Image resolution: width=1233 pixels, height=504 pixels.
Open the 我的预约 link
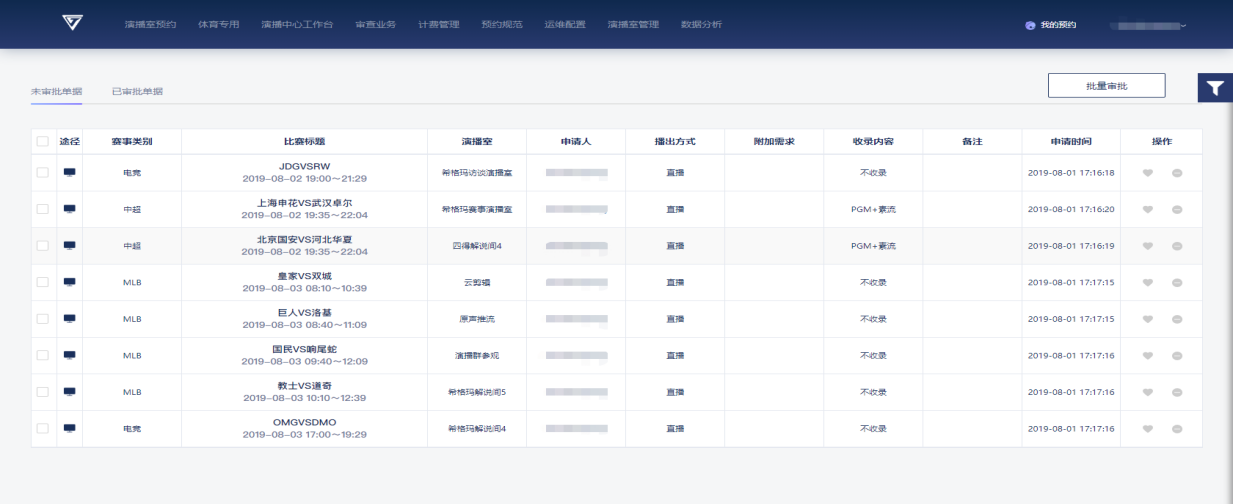tap(1058, 25)
